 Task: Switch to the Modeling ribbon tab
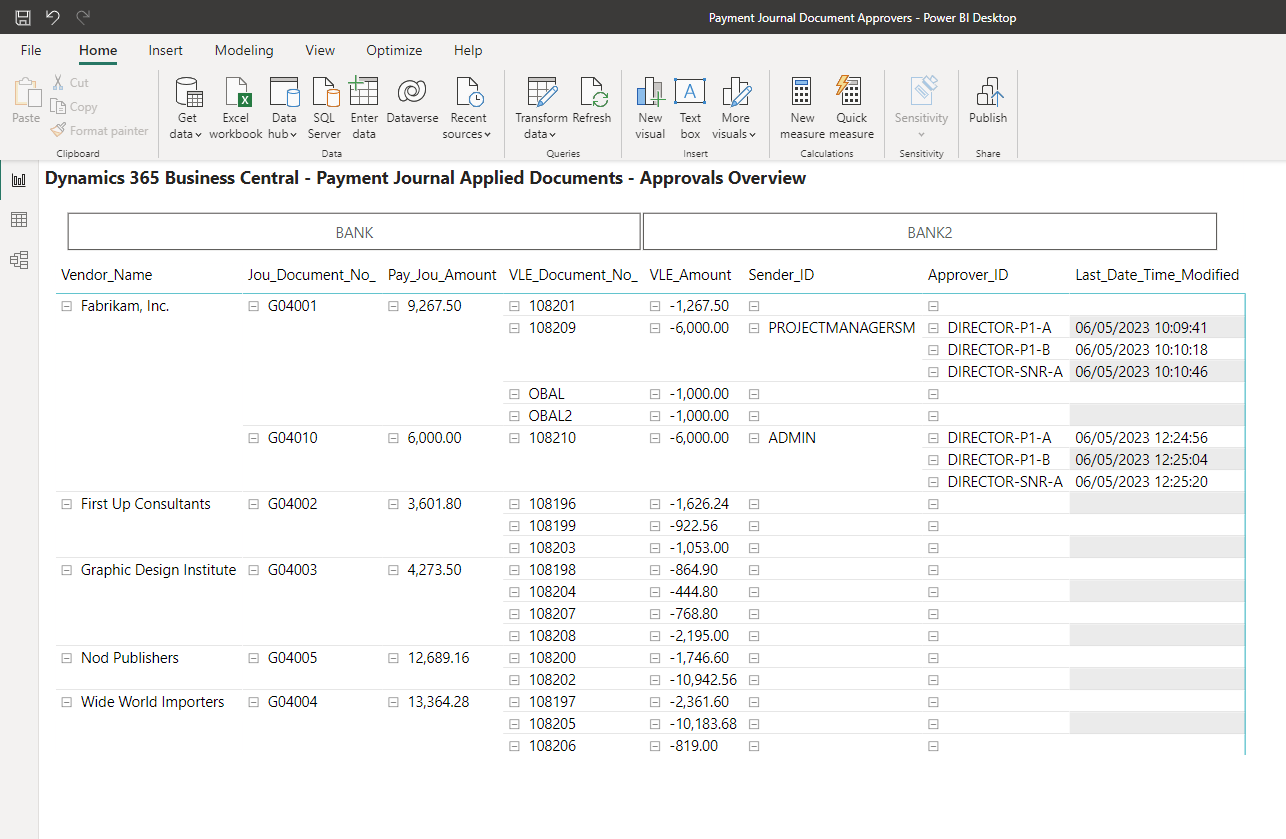click(x=244, y=50)
